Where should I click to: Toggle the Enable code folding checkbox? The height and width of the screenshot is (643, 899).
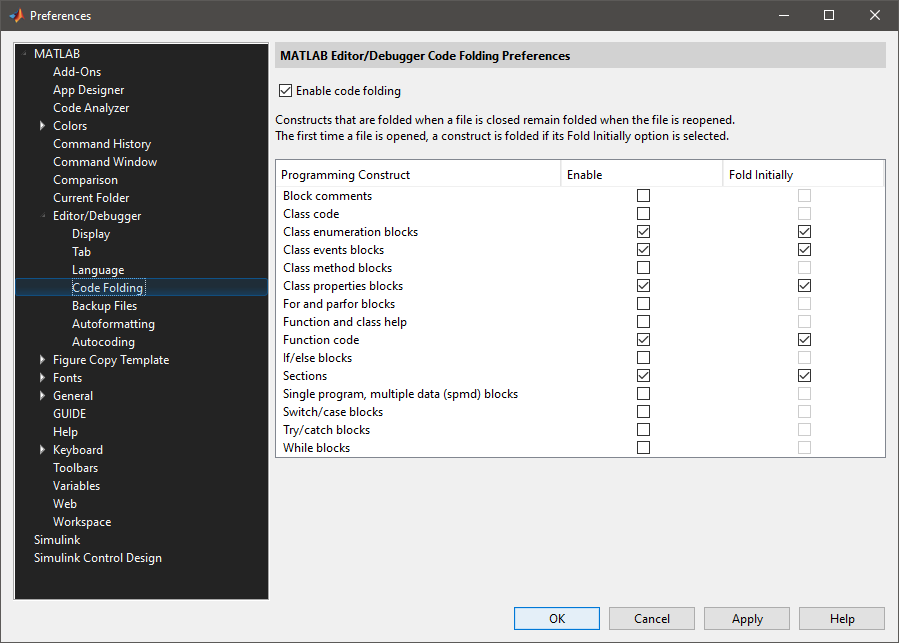286,91
